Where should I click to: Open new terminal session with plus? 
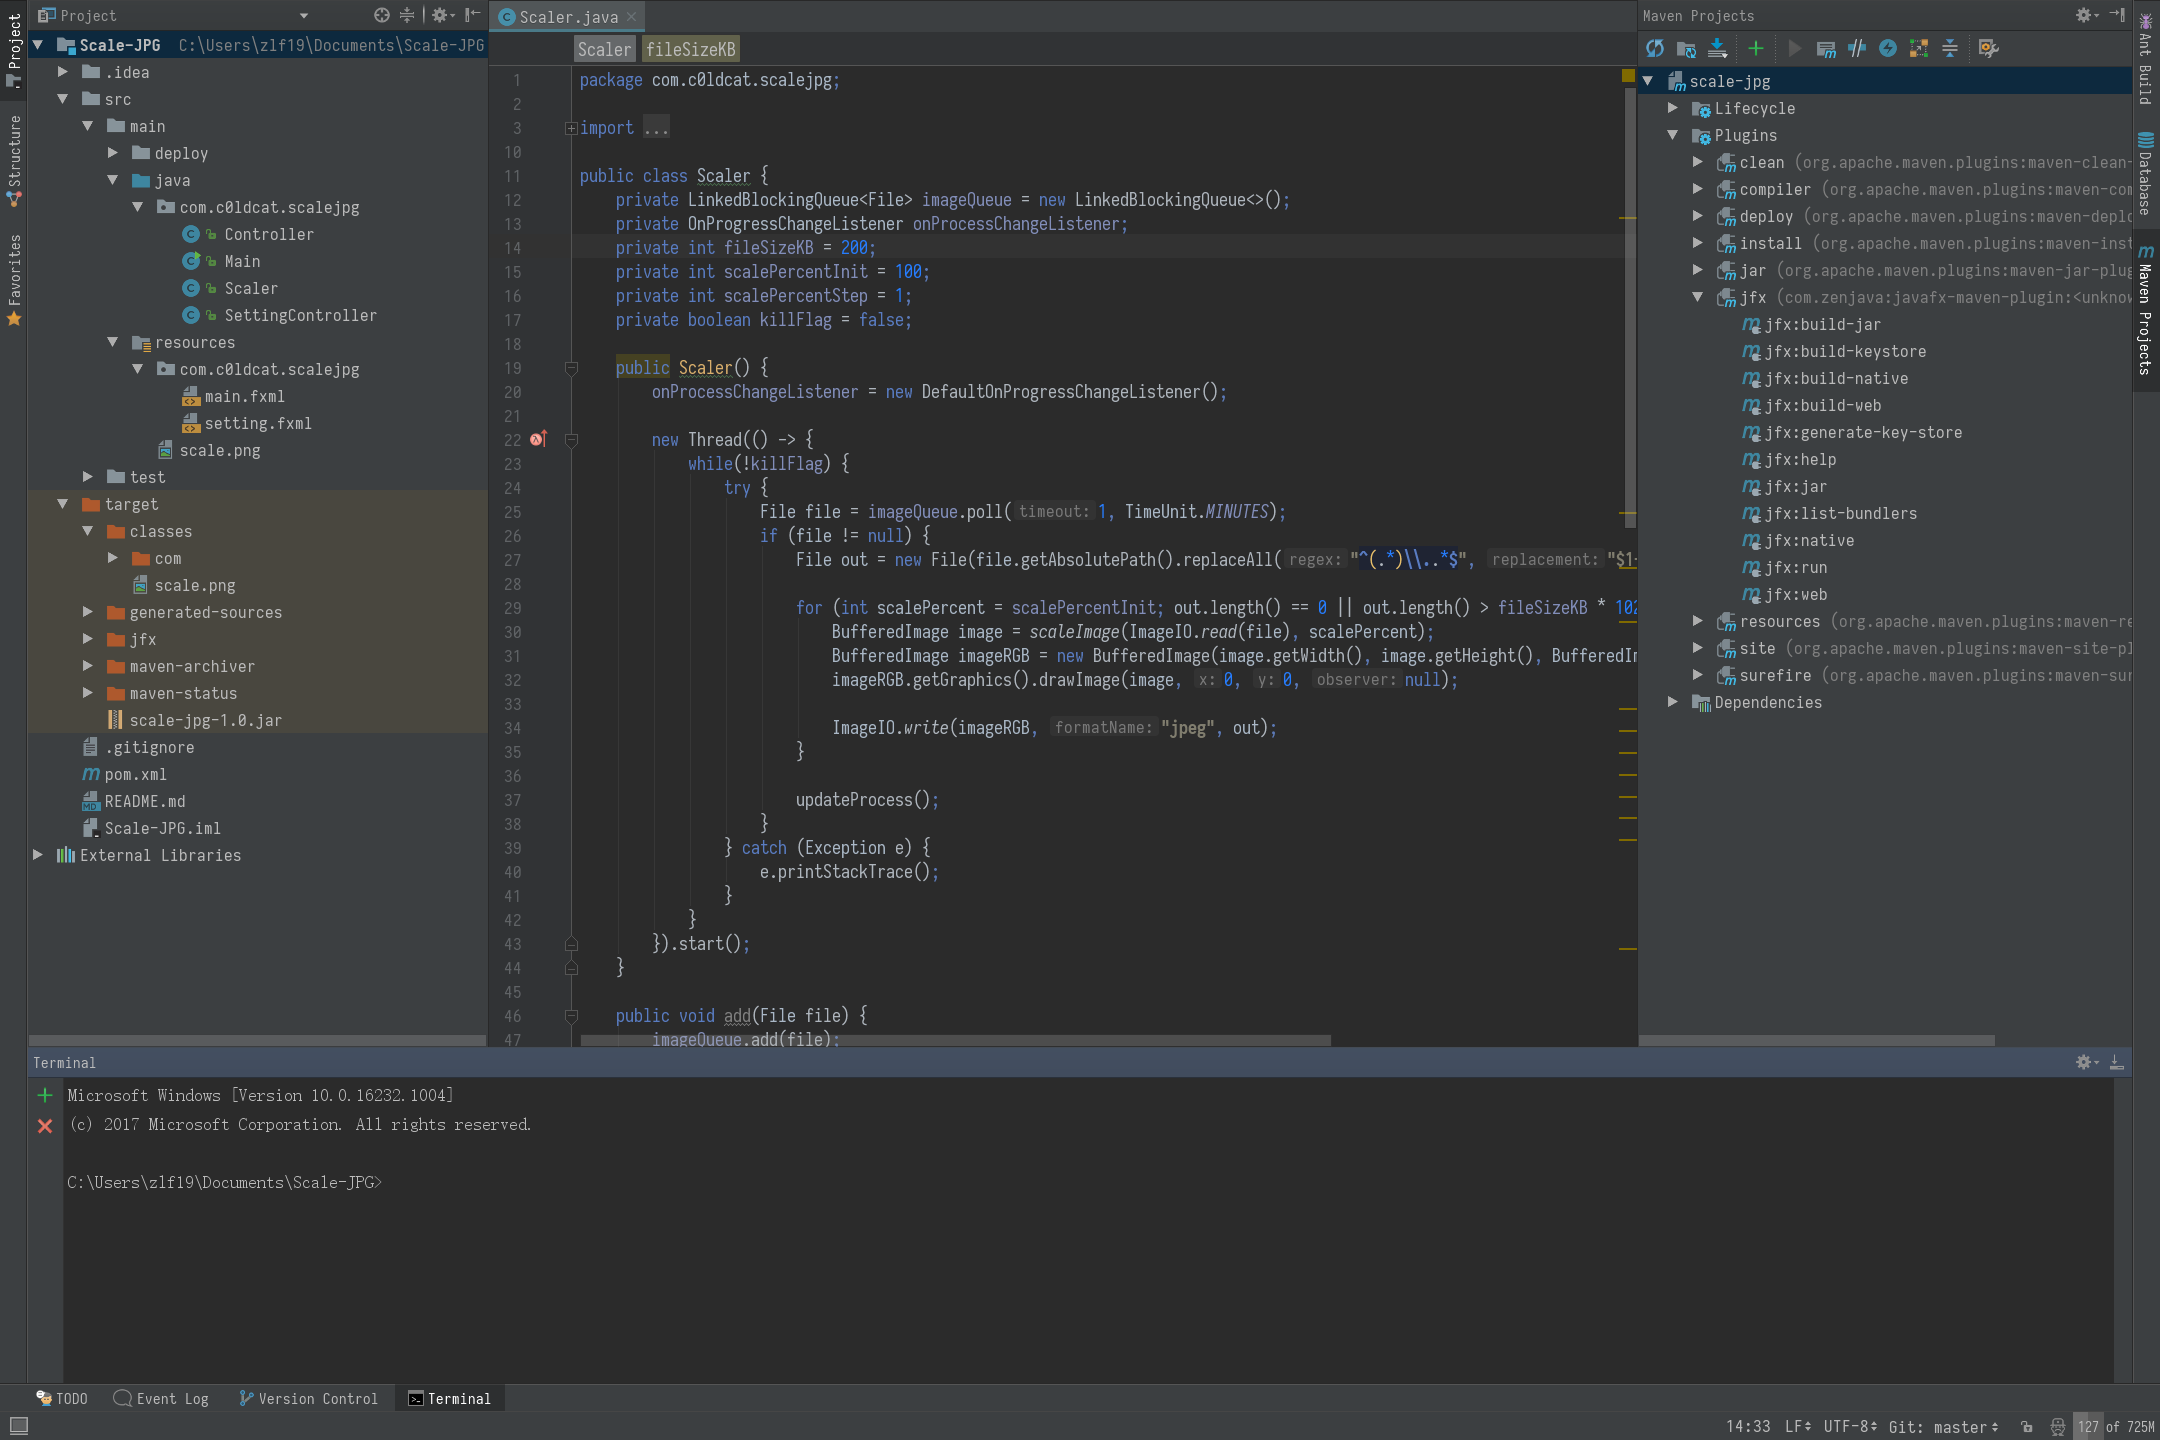point(45,1095)
